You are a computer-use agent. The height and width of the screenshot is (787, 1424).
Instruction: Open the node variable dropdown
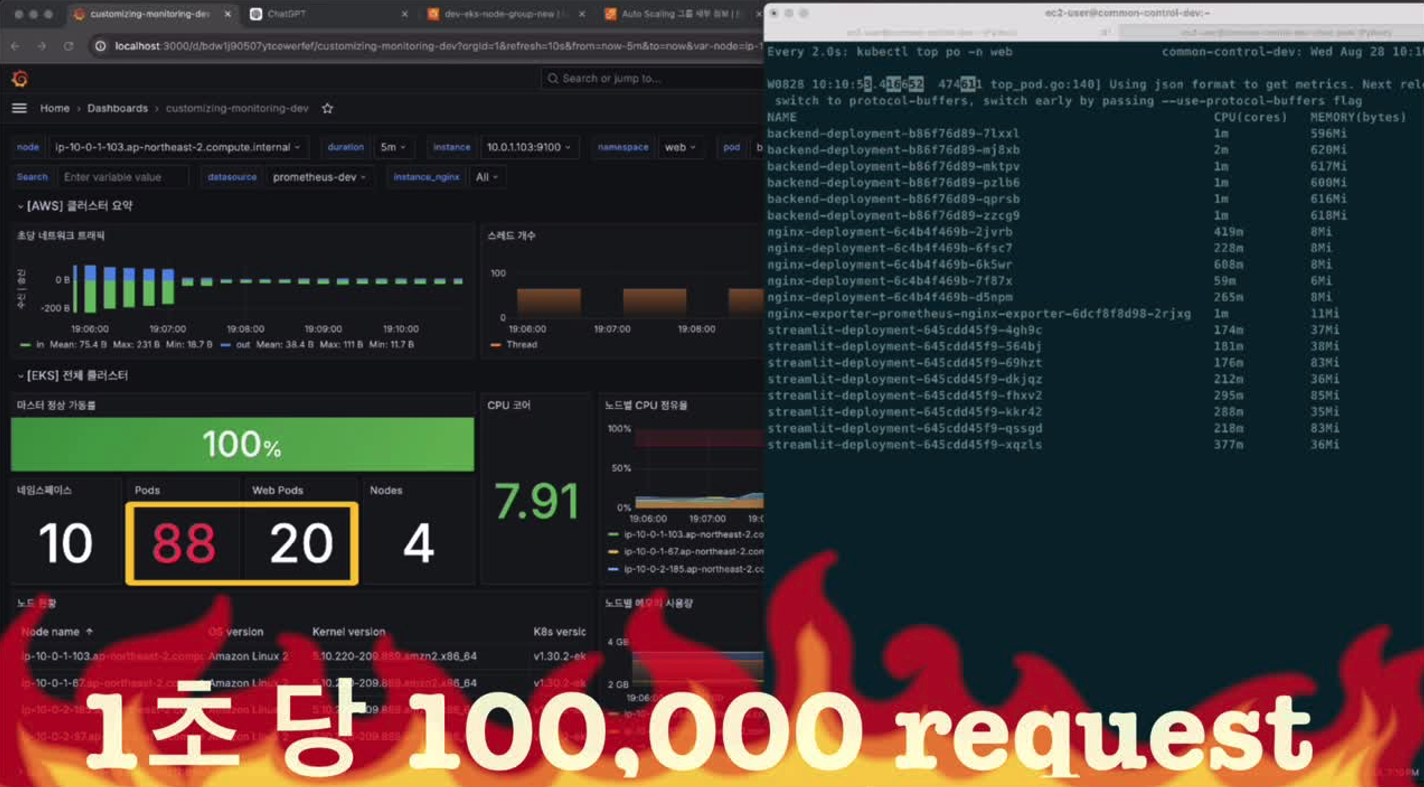pos(178,147)
